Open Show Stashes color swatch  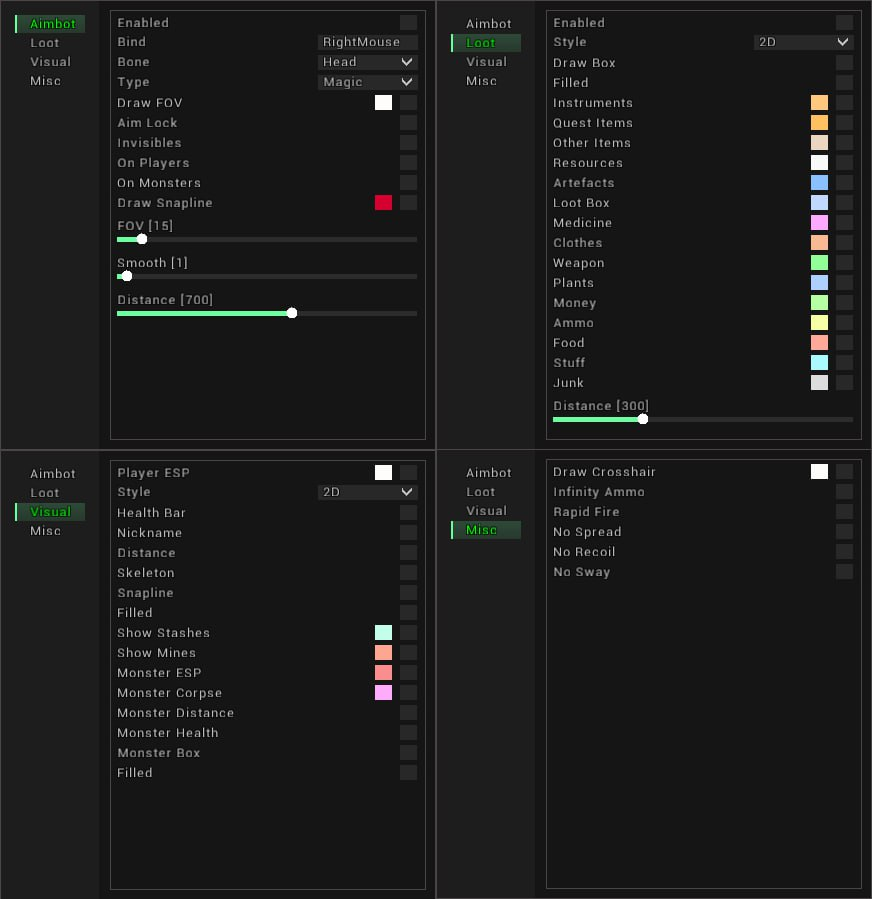(383, 632)
